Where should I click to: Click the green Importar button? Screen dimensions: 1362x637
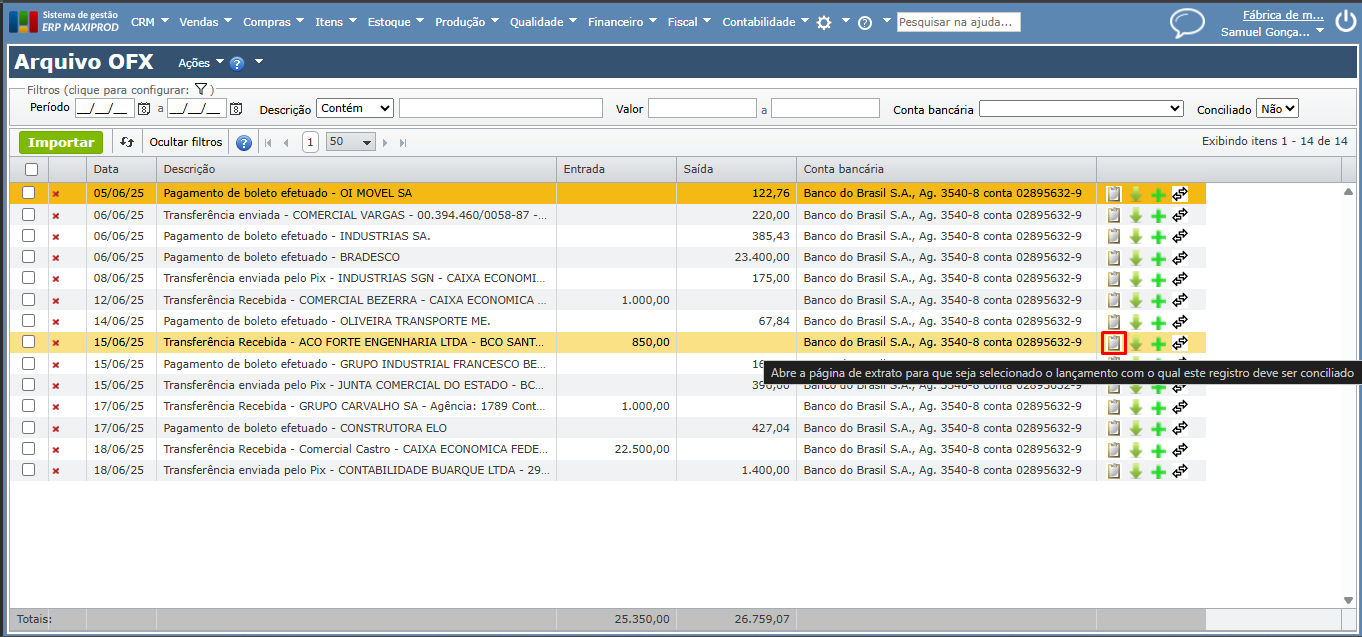tap(61, 142)
